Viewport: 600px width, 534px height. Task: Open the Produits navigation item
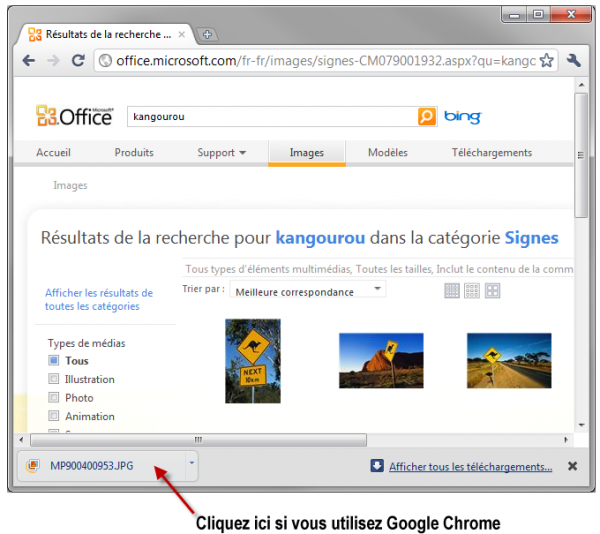[134, 153]
